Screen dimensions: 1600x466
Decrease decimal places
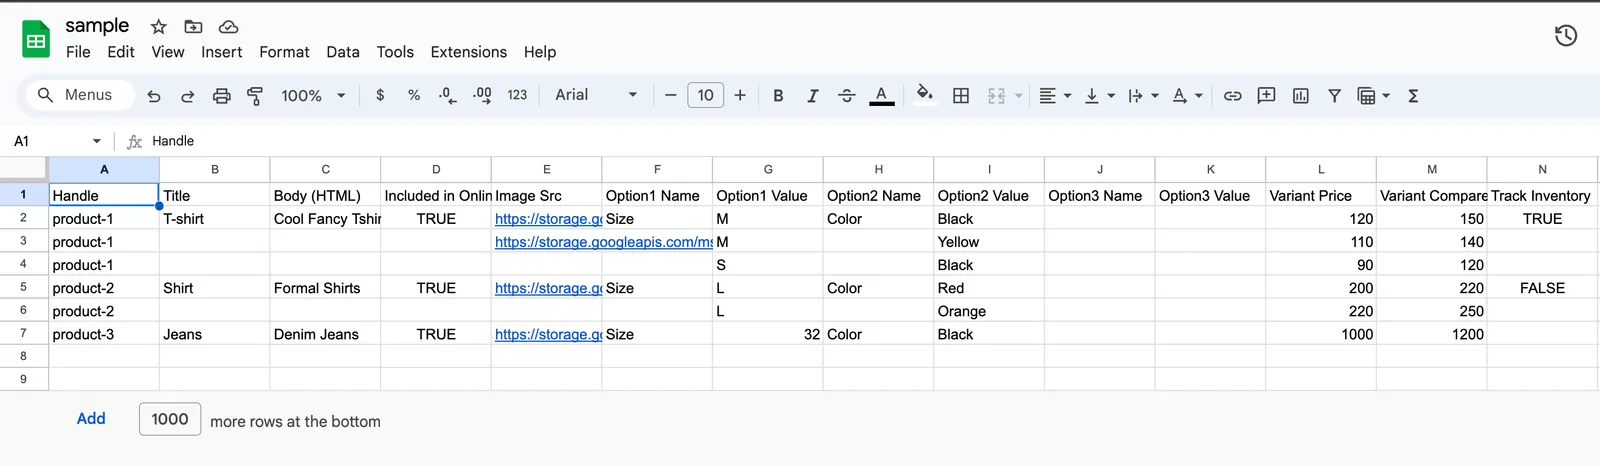(x=448, y=95)
